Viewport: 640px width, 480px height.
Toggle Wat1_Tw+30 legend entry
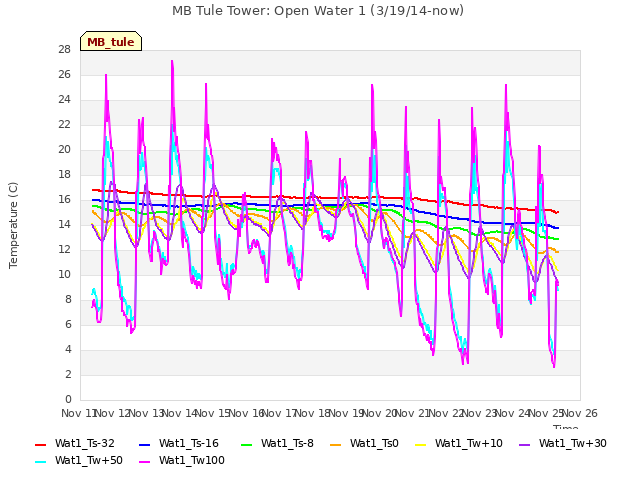[x=562, y=444]
